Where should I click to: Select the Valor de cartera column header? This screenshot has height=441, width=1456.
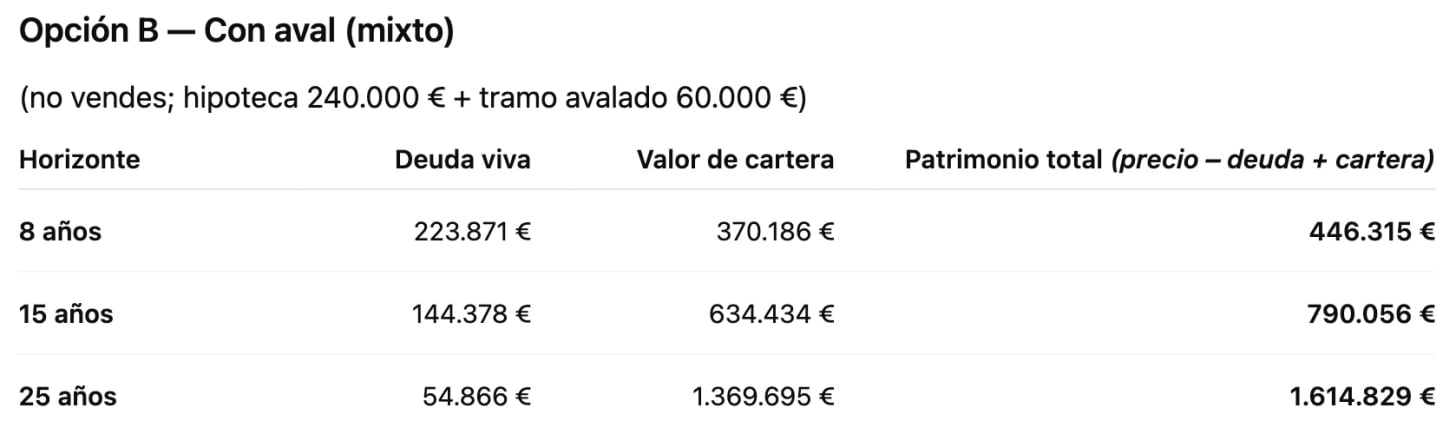point(735,160)
